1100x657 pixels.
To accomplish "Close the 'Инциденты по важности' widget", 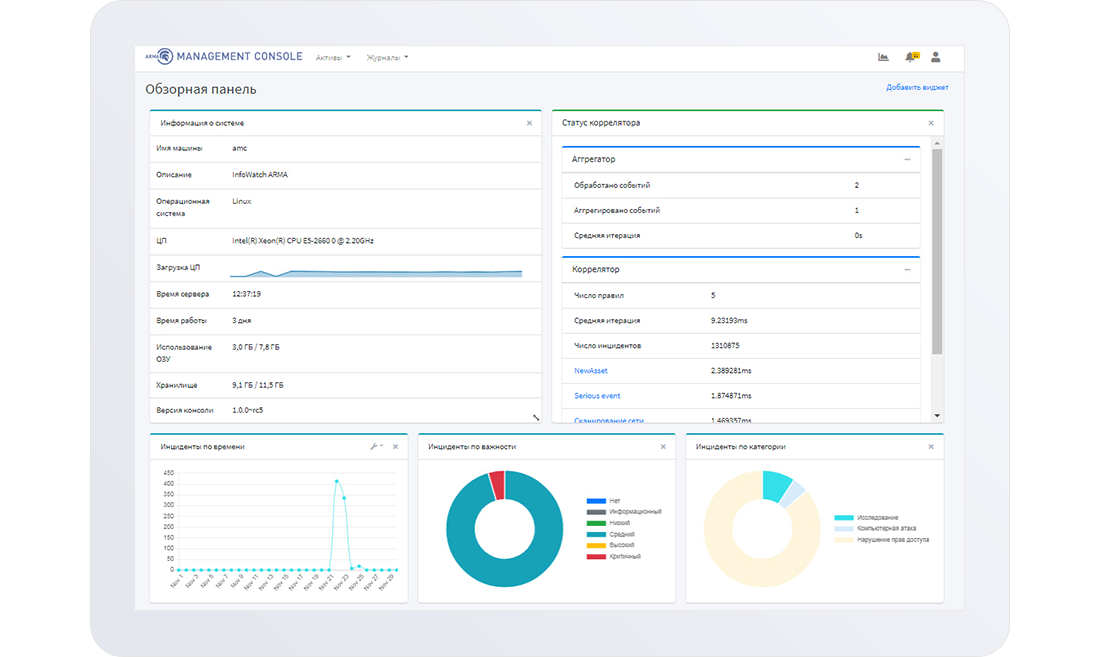I will (663, 447).
